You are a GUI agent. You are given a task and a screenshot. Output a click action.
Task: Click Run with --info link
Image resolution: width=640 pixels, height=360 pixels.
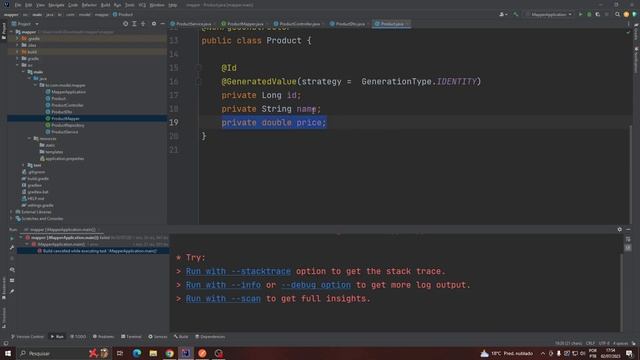223,285
